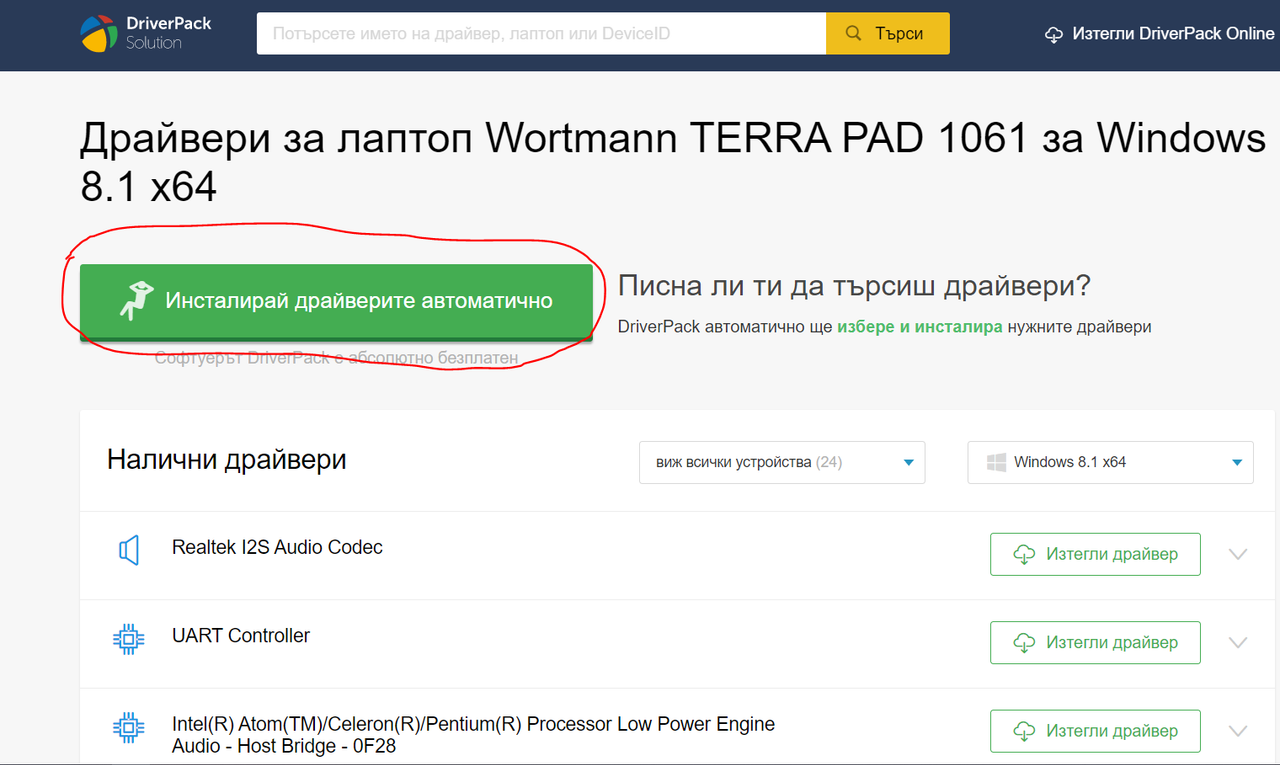Open the Windows 8.1 x64 version dropdown

pos(1110,462)
